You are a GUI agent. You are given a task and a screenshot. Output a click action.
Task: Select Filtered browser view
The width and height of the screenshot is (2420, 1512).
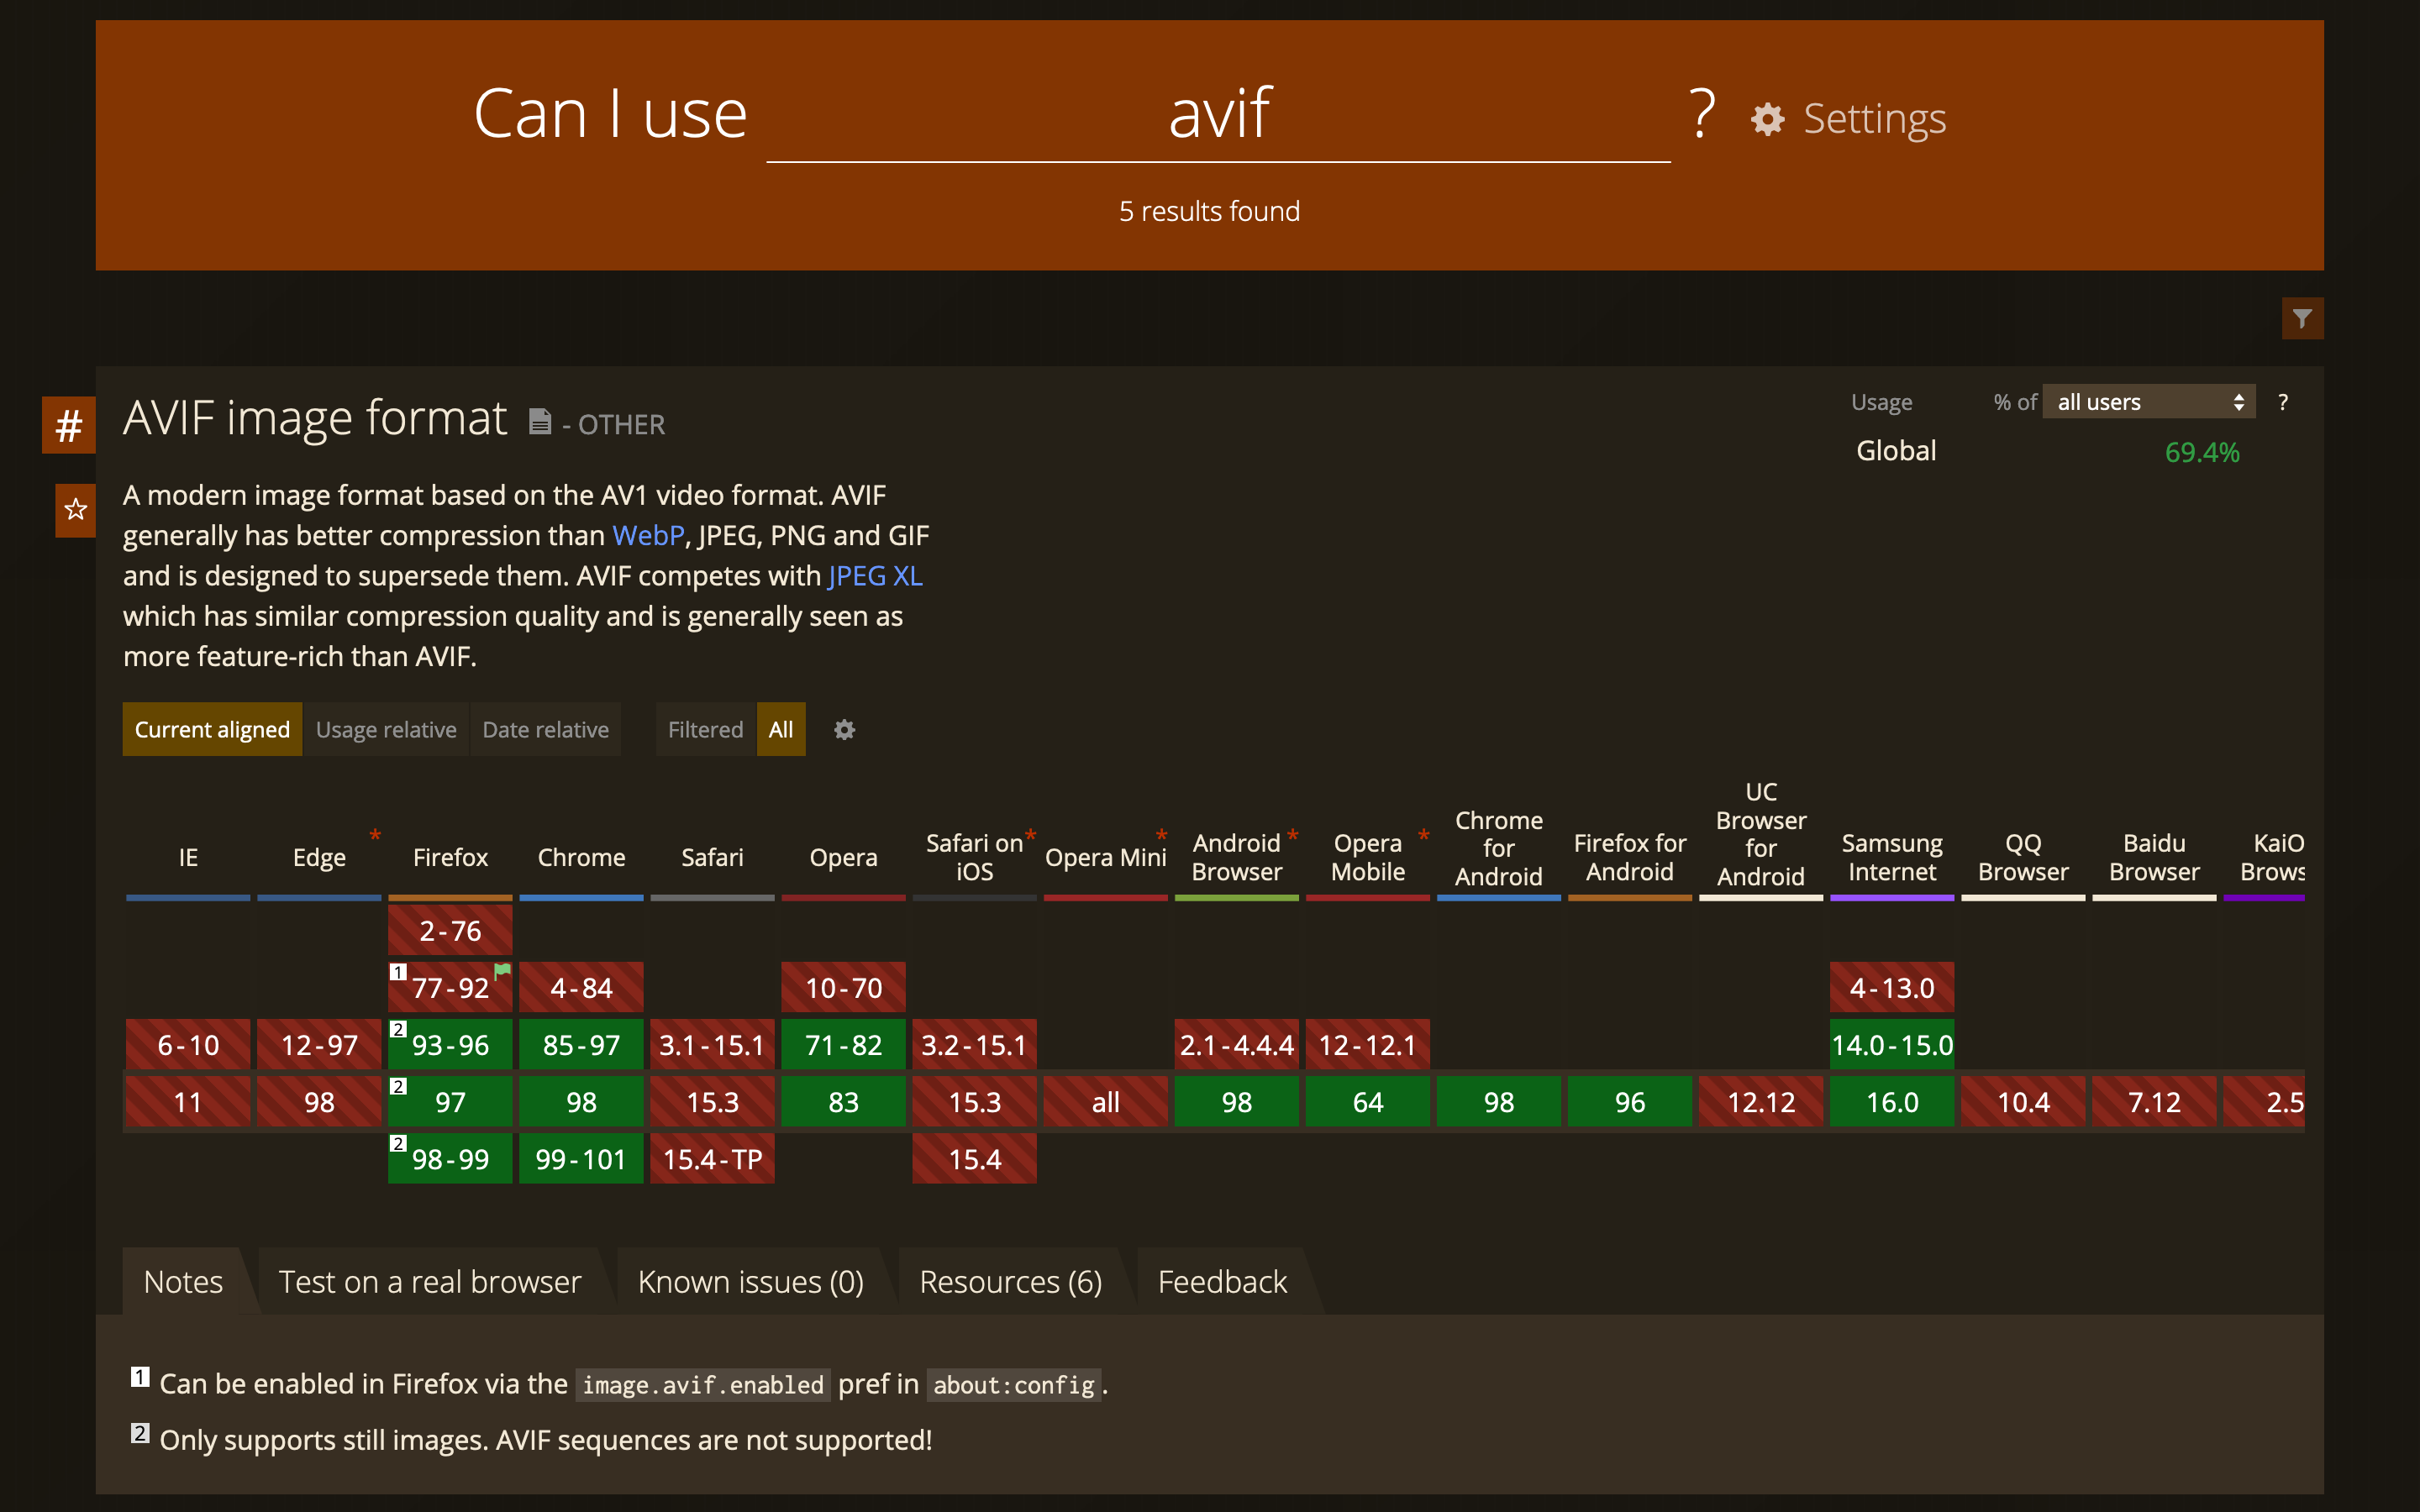point(705,730)
